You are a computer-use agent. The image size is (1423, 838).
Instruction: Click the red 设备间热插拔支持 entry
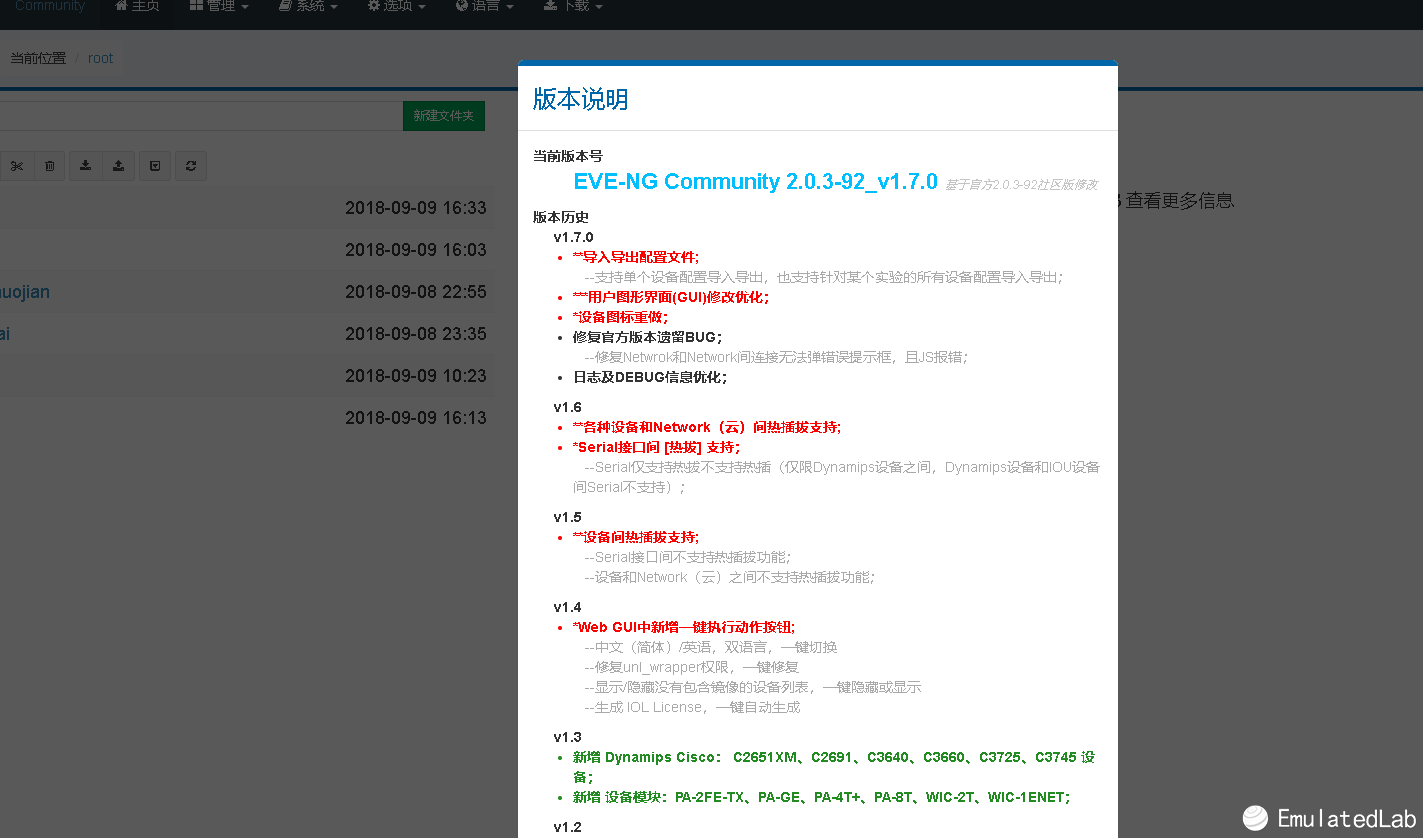tap(636, 537)
